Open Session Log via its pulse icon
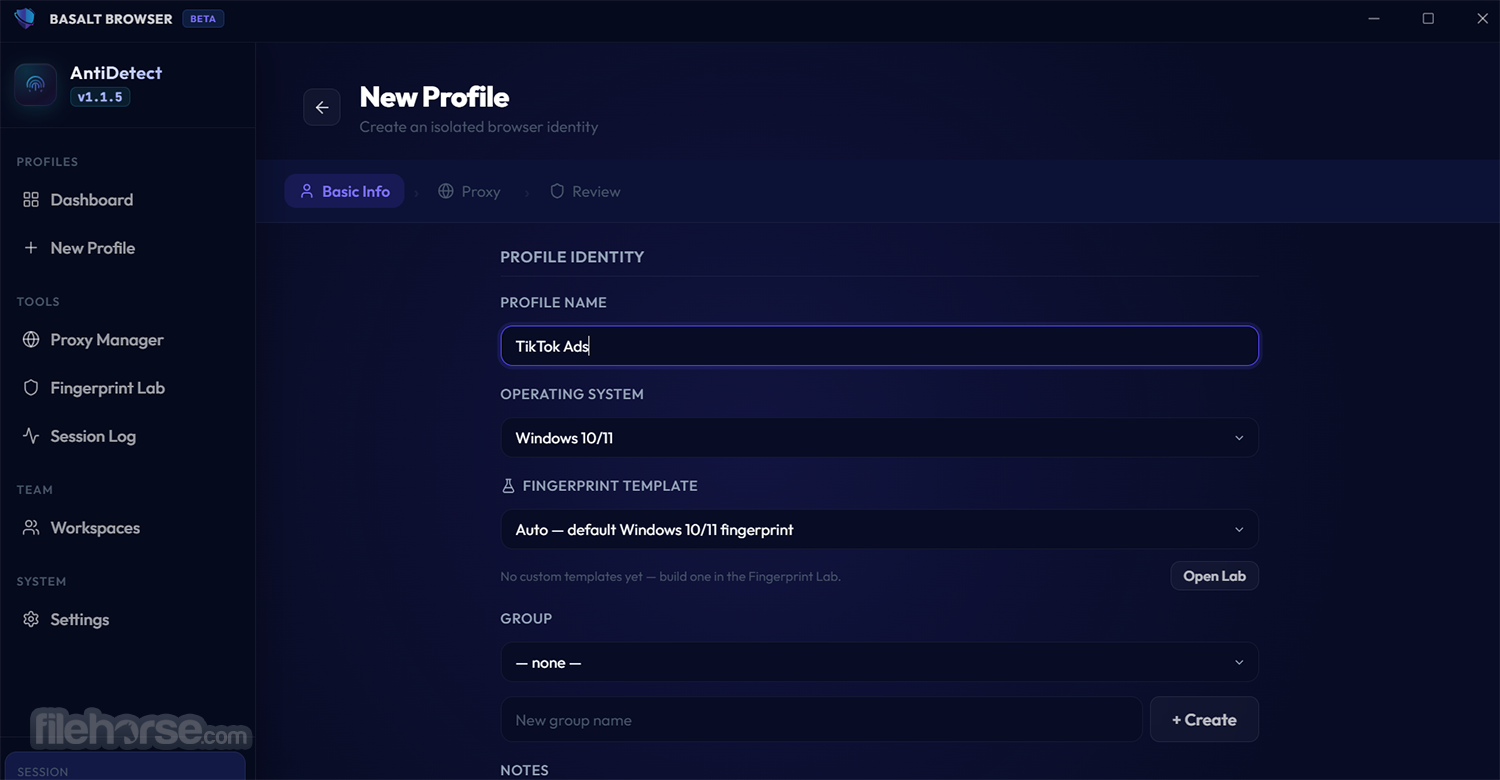 [31, 436]
